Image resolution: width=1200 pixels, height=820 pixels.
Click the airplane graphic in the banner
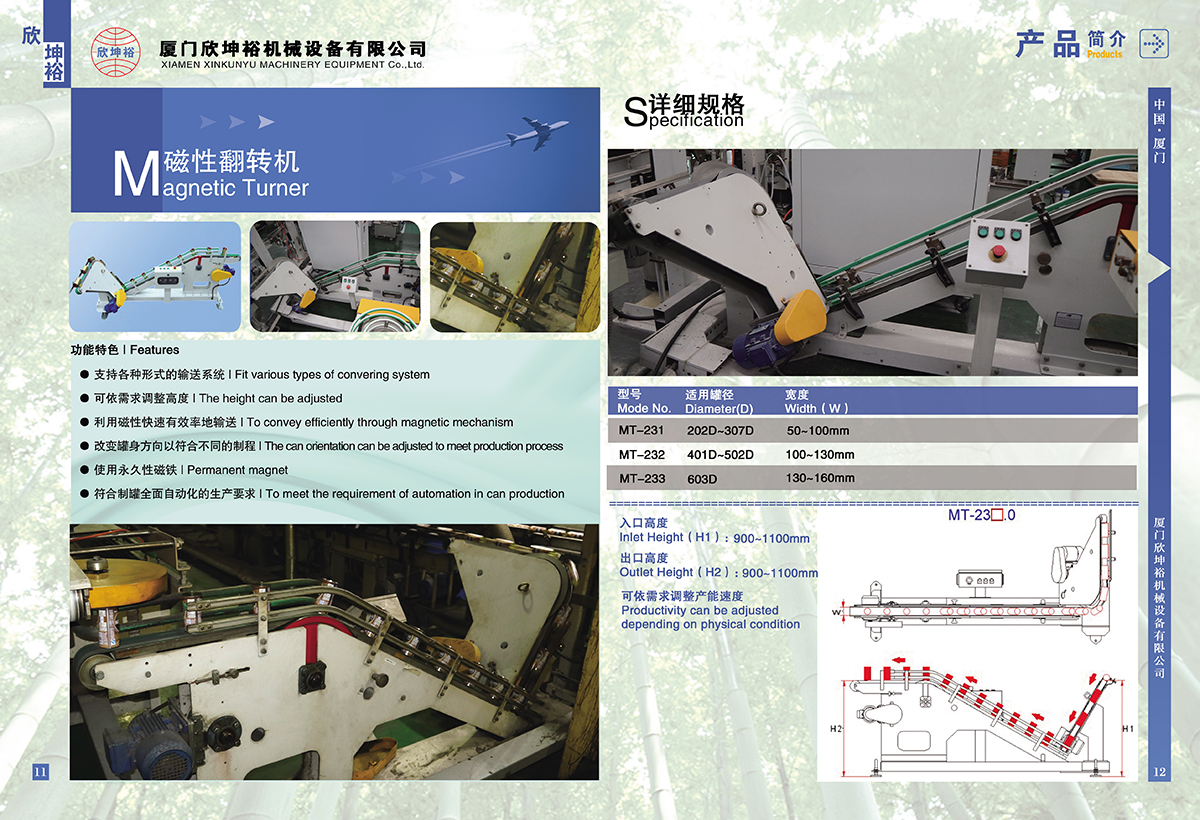click(x=537, y=133)
